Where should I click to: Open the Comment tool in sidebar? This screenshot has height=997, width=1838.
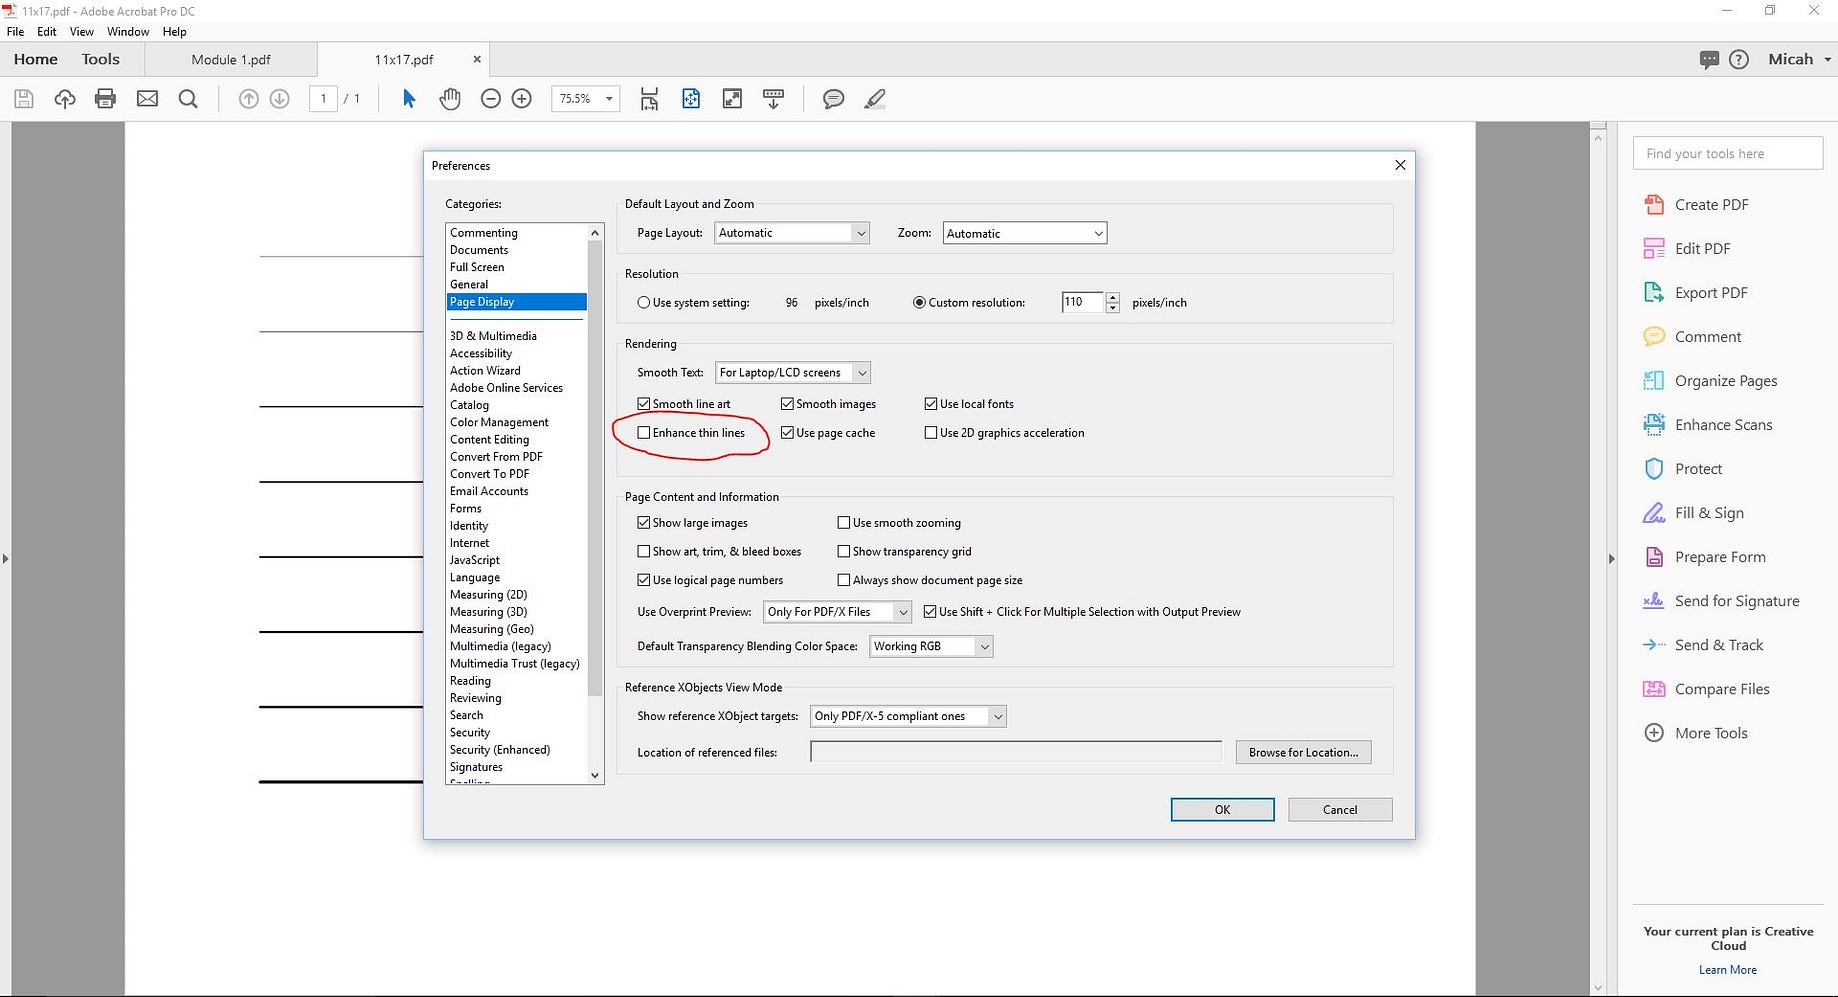1692,337
